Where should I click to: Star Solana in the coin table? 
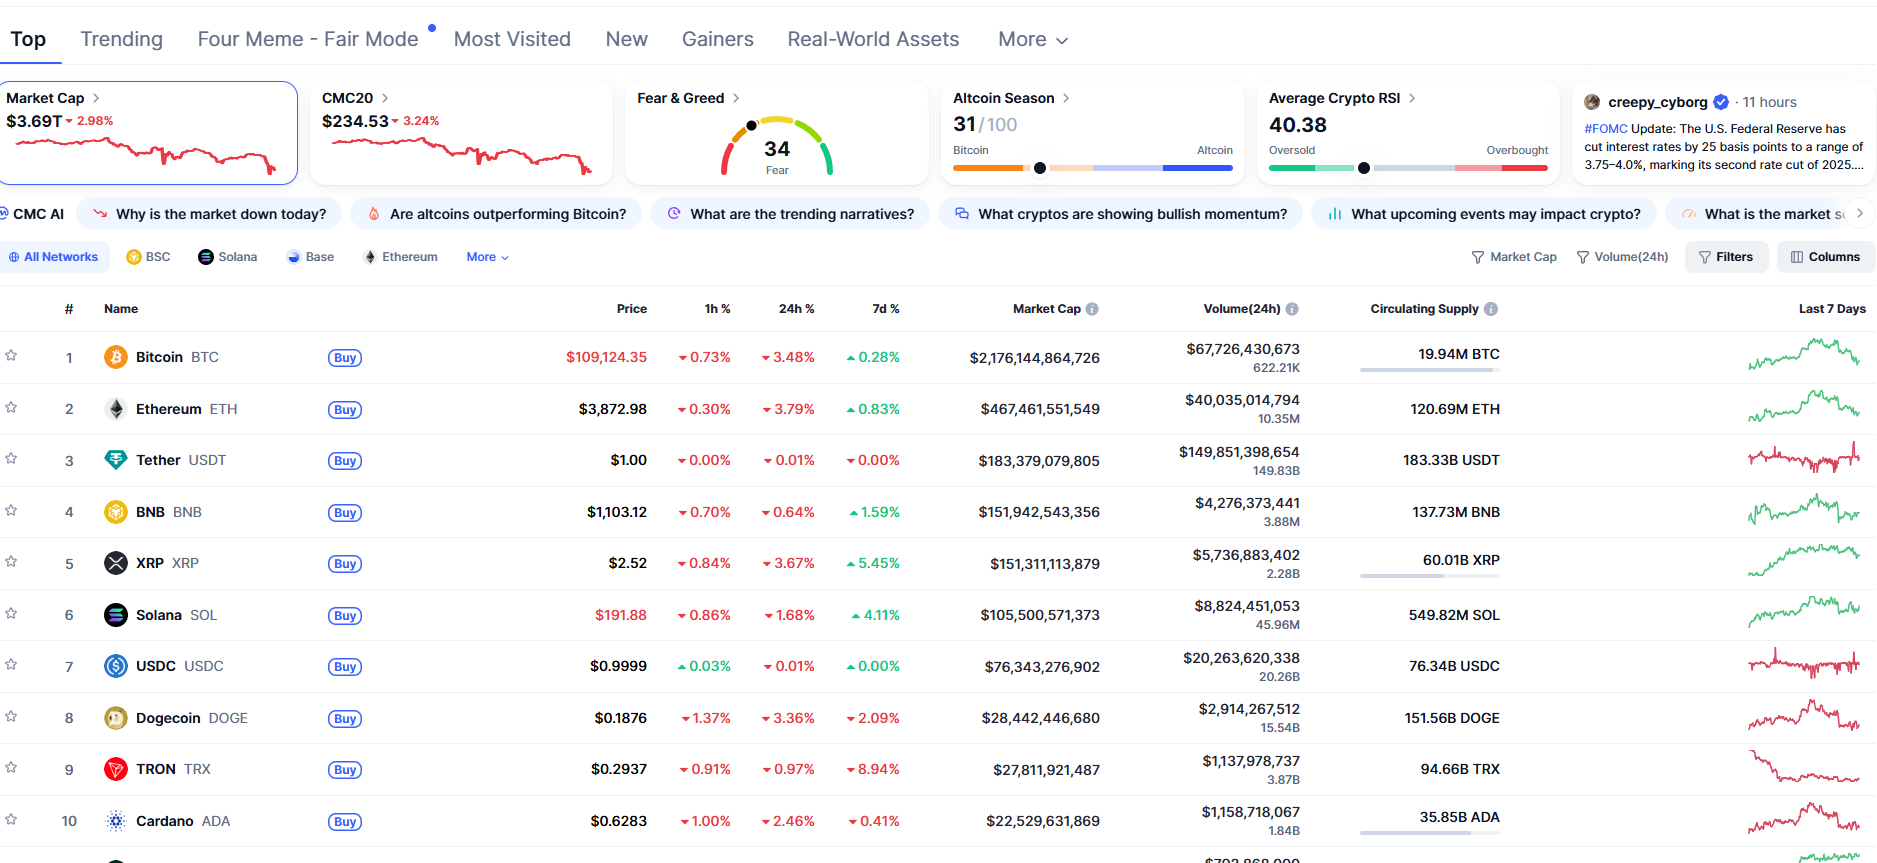click(x=11, y=613)
